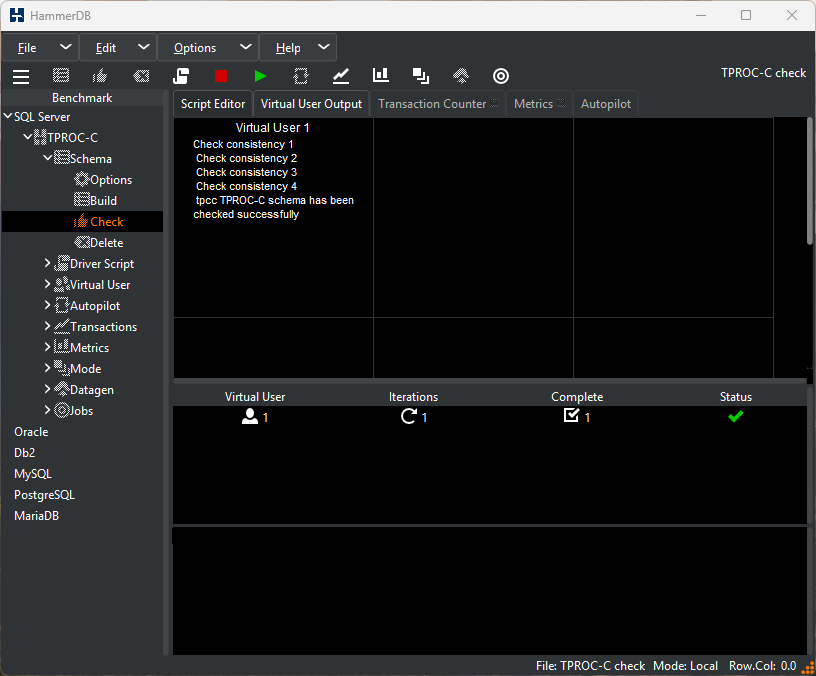Viewport: 816px width, 676px height.
Task: Switch to the Metrics tab
Action: point(539,104)
